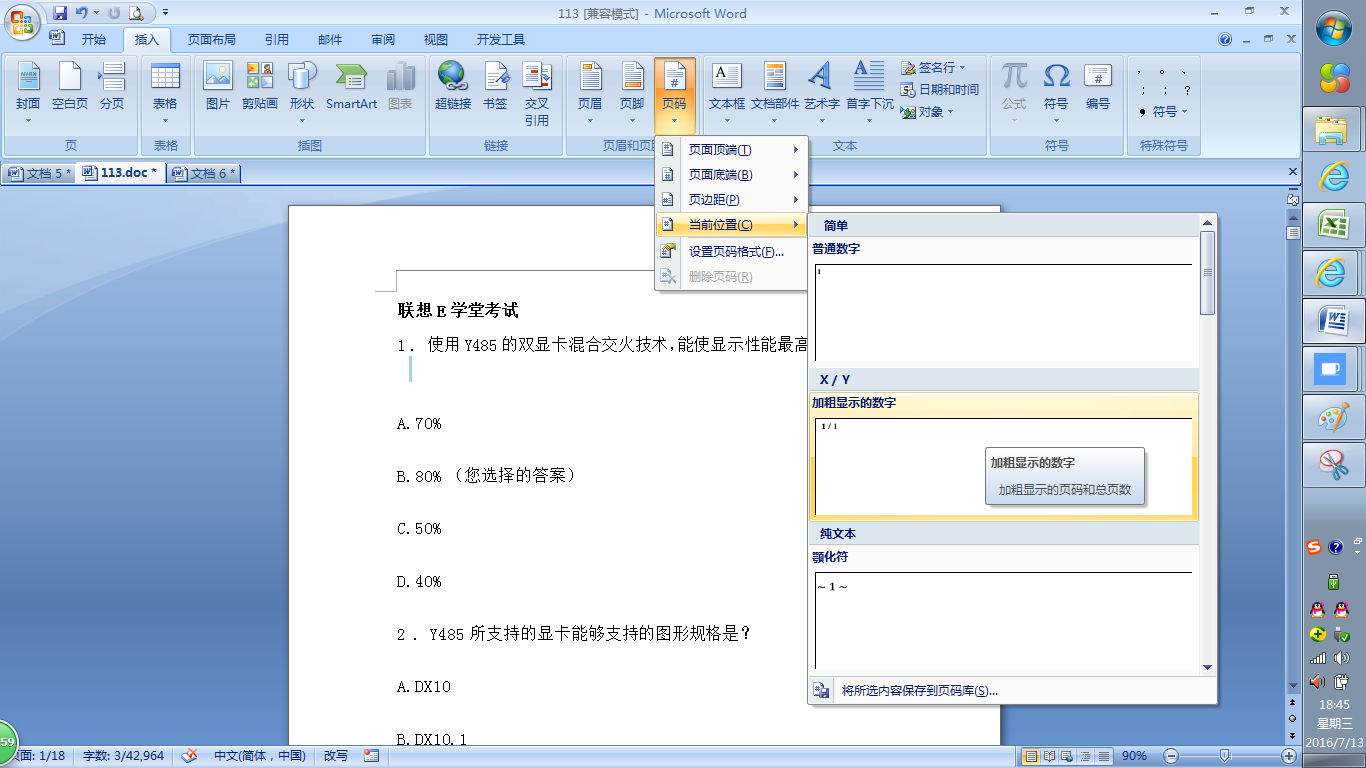
Task: Switch to the Developer (开发工具) tab
Action: (501, 40)
